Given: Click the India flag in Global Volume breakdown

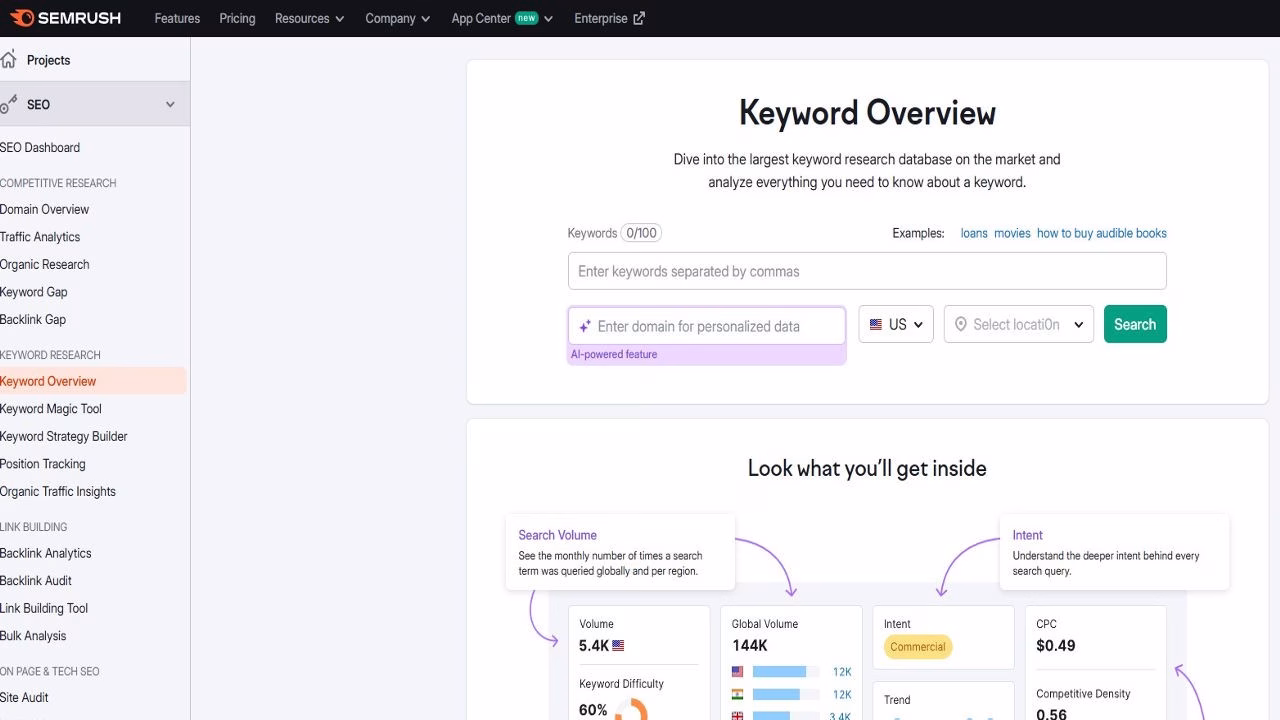Looking at the screenshot, I should tap(736, 694).
